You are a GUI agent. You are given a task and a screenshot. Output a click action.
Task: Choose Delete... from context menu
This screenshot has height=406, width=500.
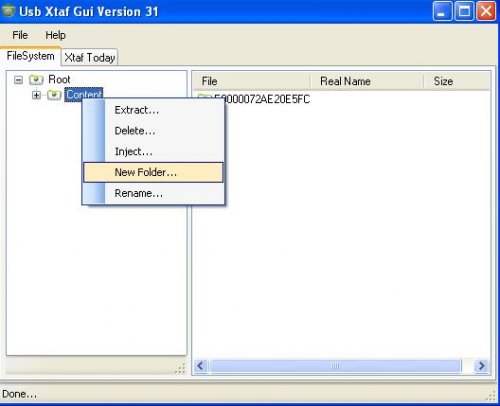[x=153, y=131]
